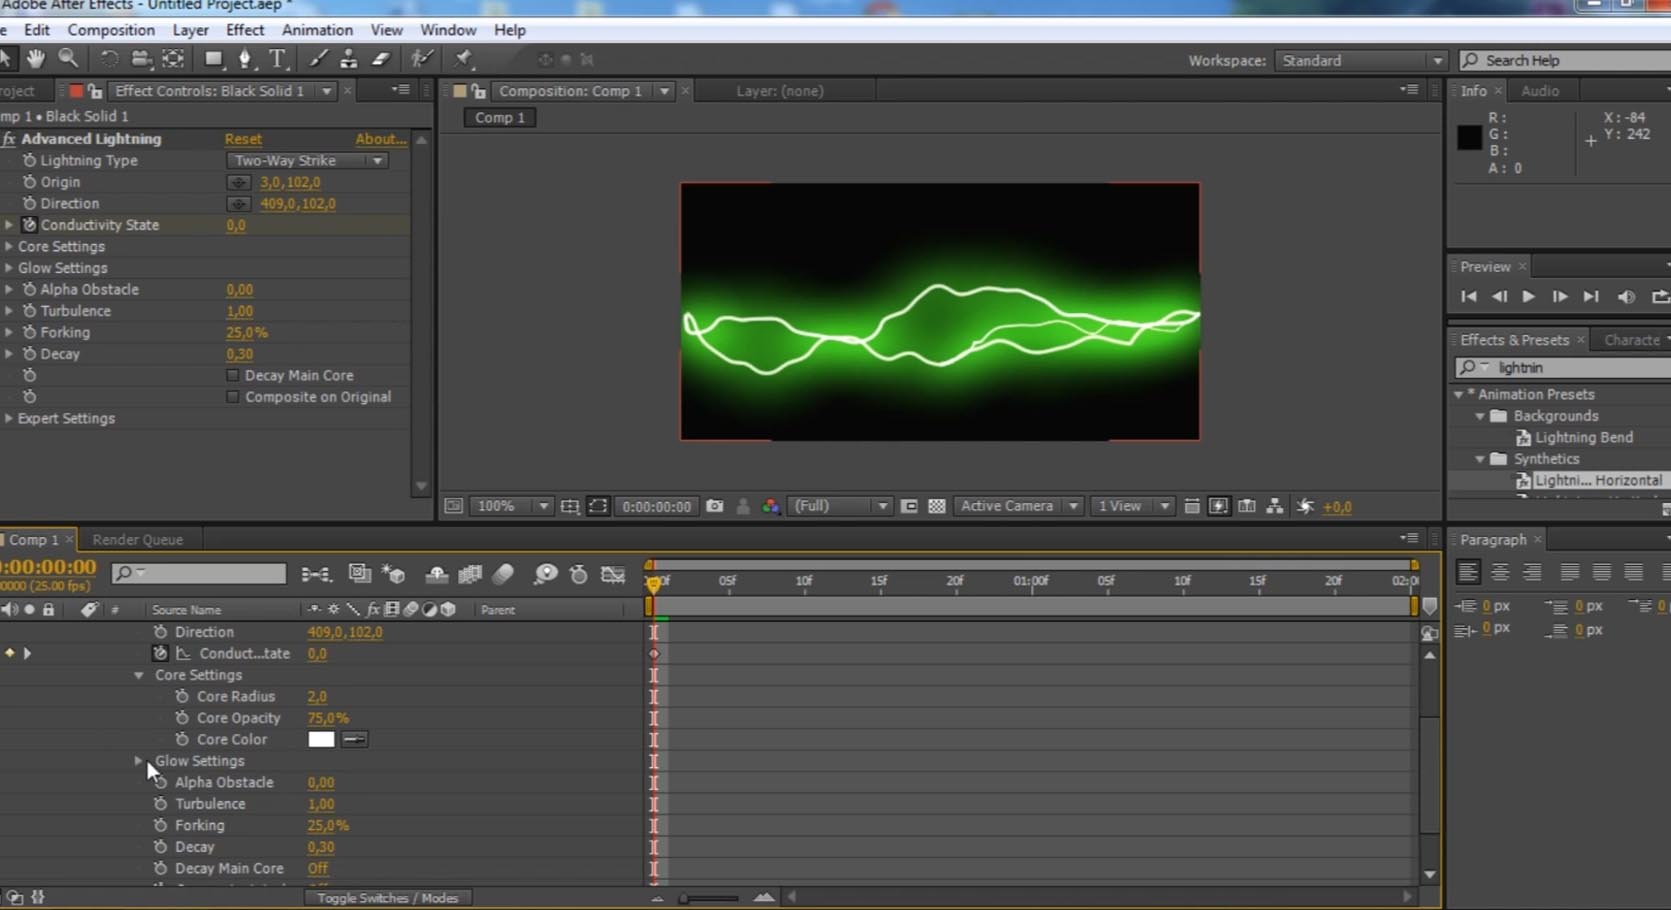1671x910 pixels.
Task: Click the timeline zoom slider
Action: click(x=709, y=898)
